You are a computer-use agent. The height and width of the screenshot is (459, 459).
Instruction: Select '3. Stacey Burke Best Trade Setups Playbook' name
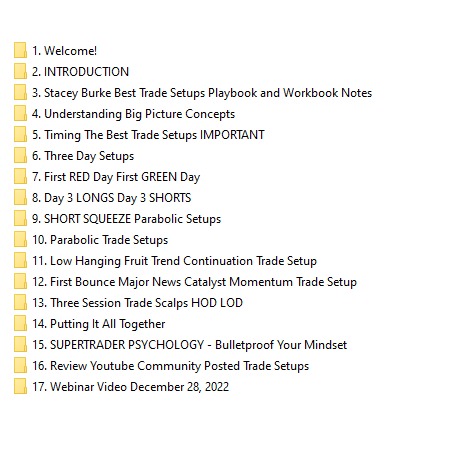pos(202,93)
